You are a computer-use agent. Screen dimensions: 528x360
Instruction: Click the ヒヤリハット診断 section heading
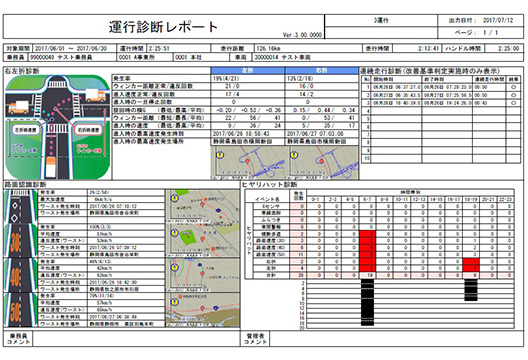(270, 185)
